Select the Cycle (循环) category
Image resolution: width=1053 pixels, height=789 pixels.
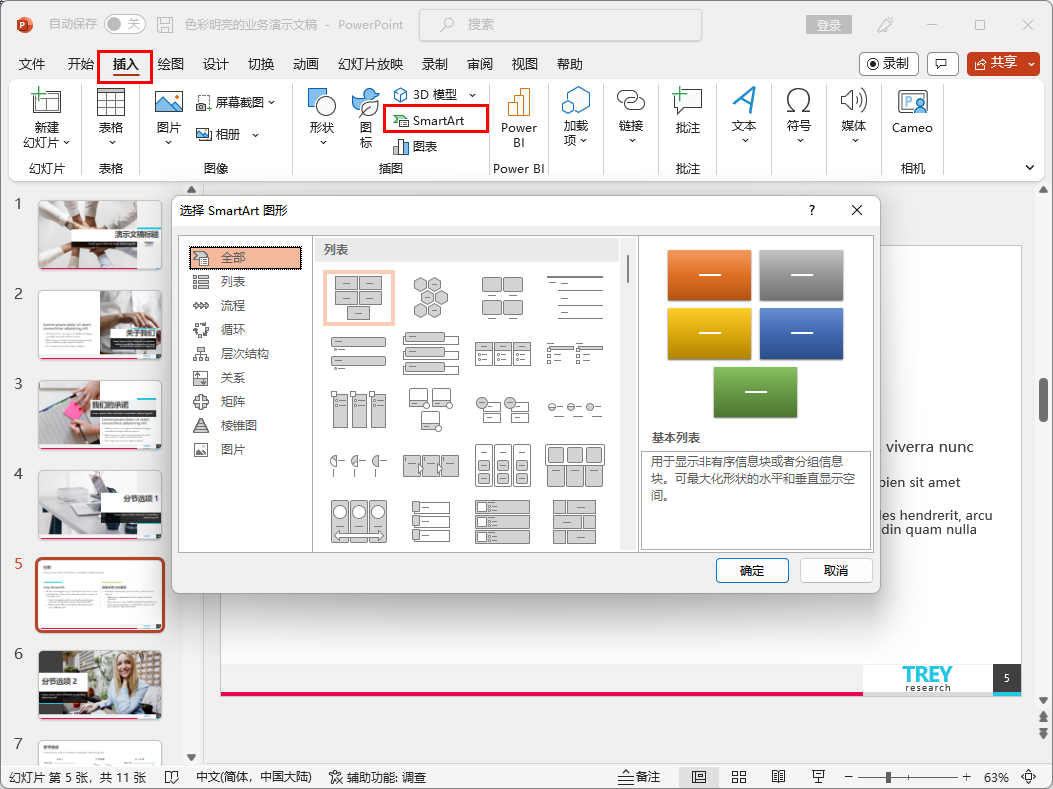pyautogui.click(x=245, y=330)
